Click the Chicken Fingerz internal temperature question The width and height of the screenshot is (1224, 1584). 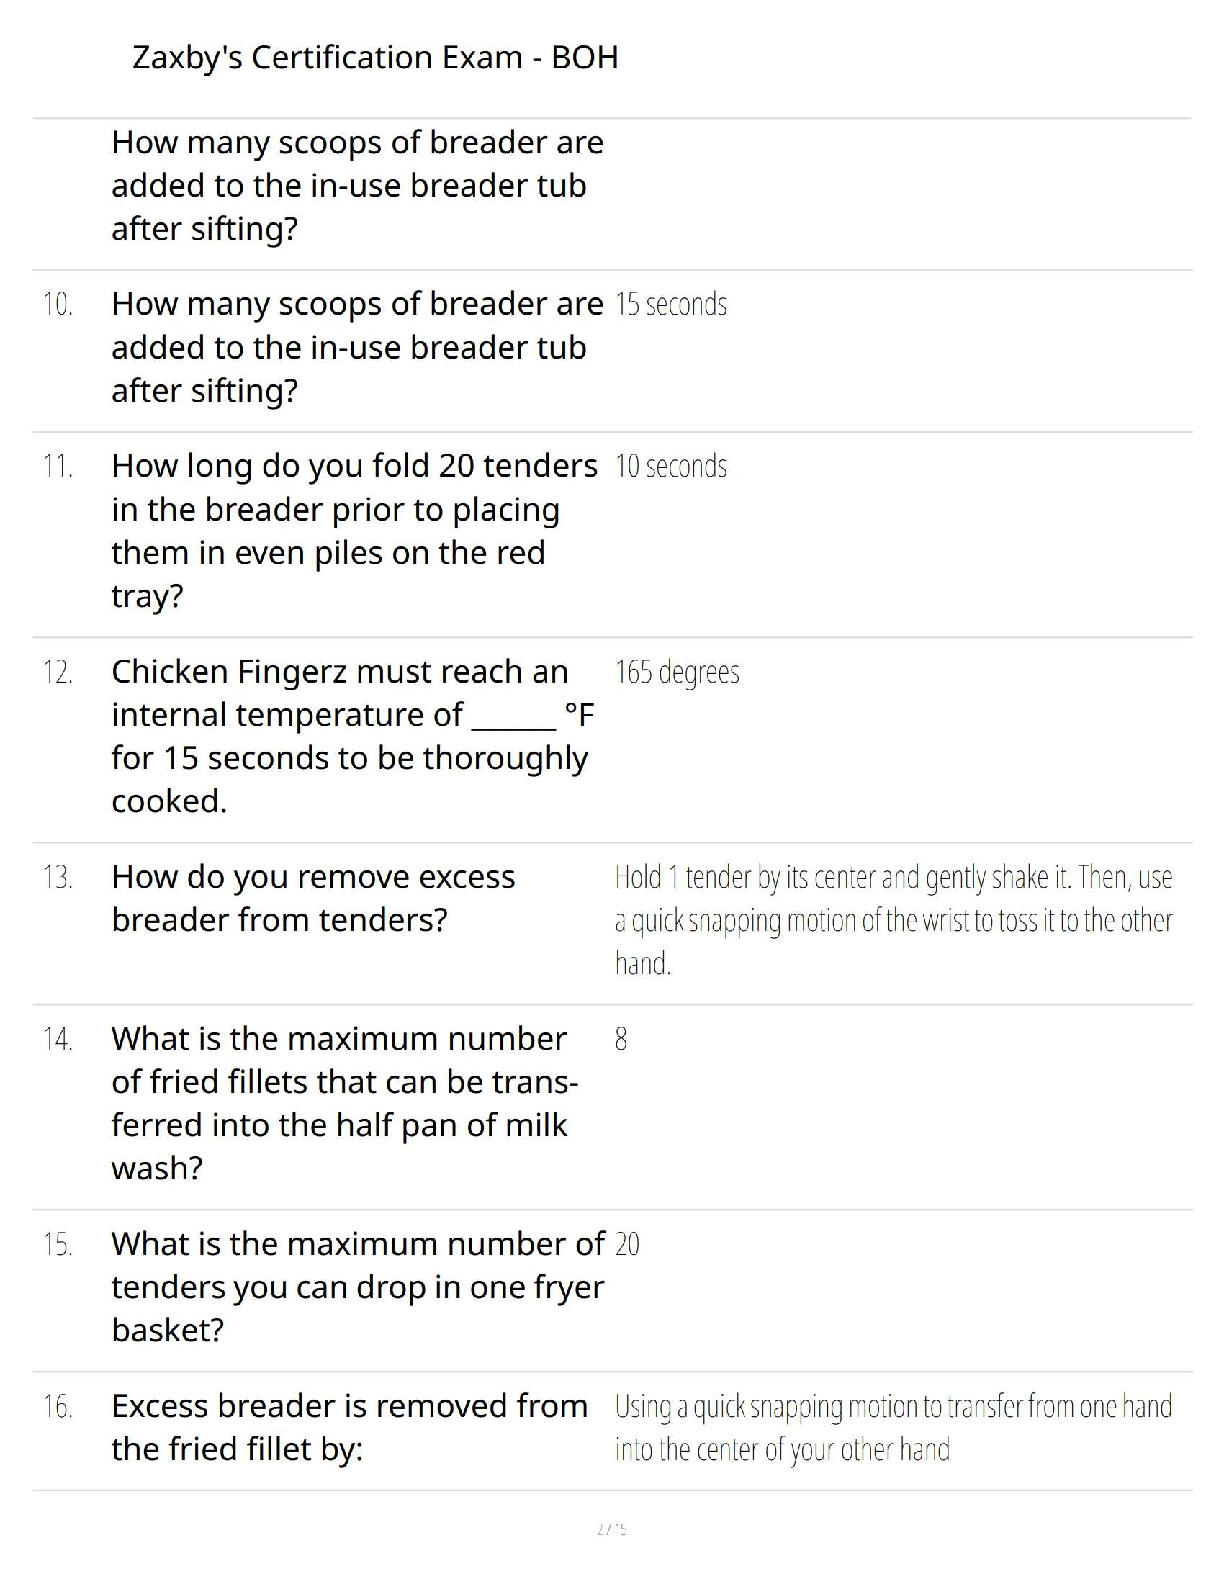[352, 735]
